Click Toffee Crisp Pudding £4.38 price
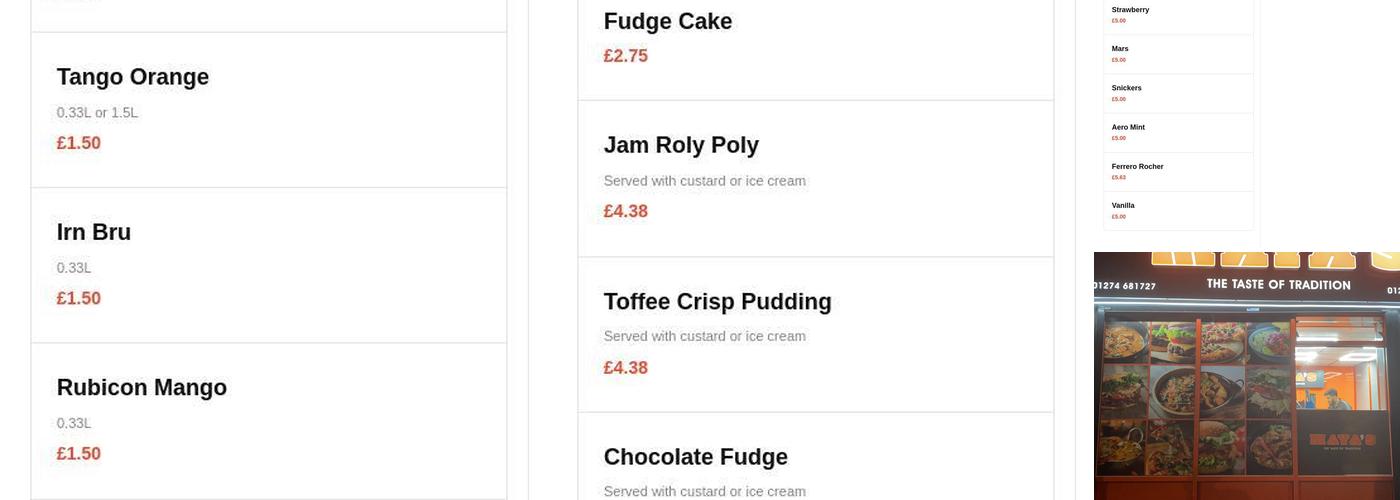Image resolution: width=1400 pixels, height=500 pixels. coord(626,368)
